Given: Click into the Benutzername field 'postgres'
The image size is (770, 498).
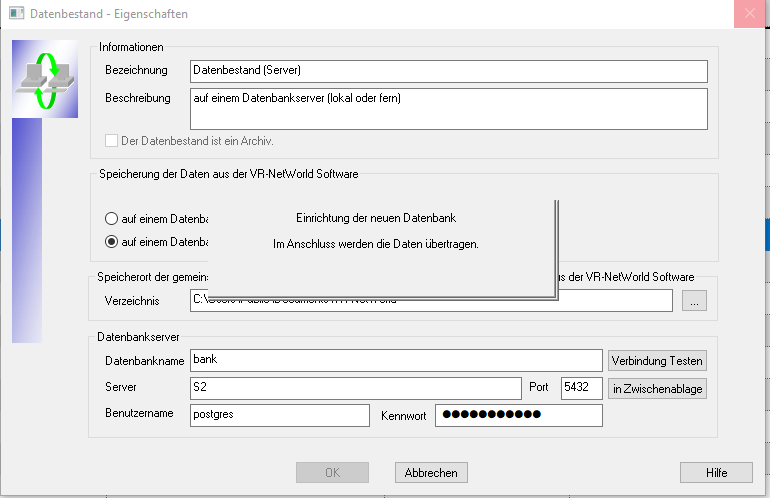Looking at the screenshot, I should point(280,415).
